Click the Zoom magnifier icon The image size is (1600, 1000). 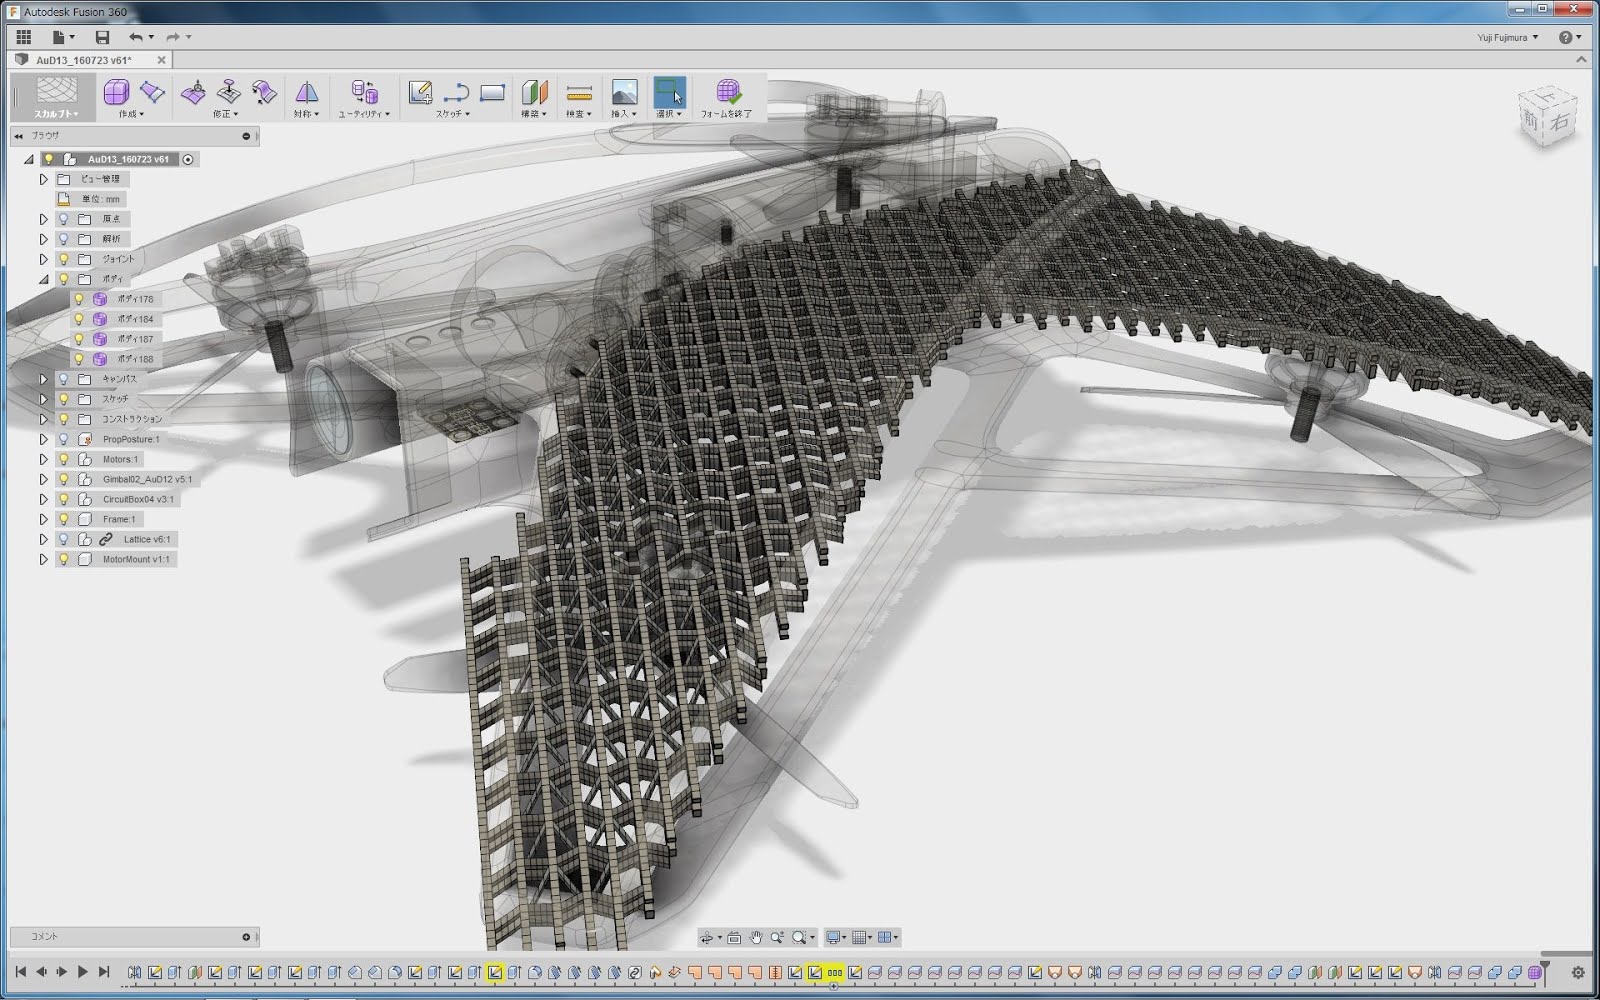click(776, 937)
